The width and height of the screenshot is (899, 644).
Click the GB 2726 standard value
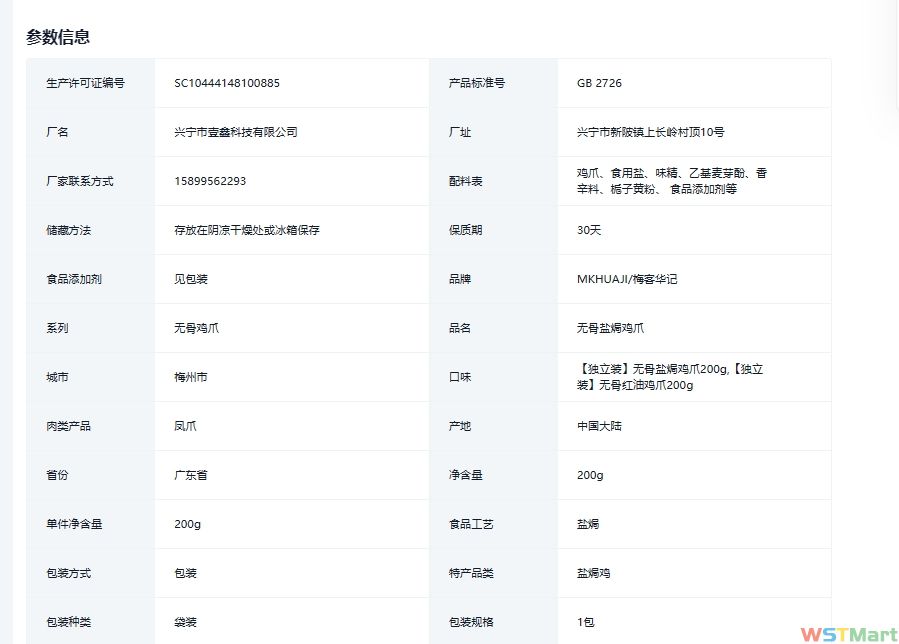pyautogui.click(x=599, y=83)
